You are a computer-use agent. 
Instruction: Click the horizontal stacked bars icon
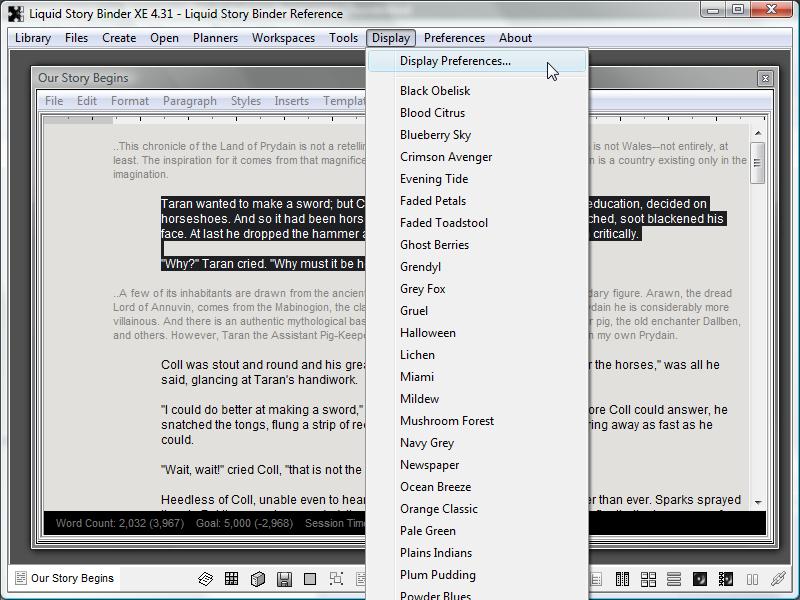pos(674,579)
